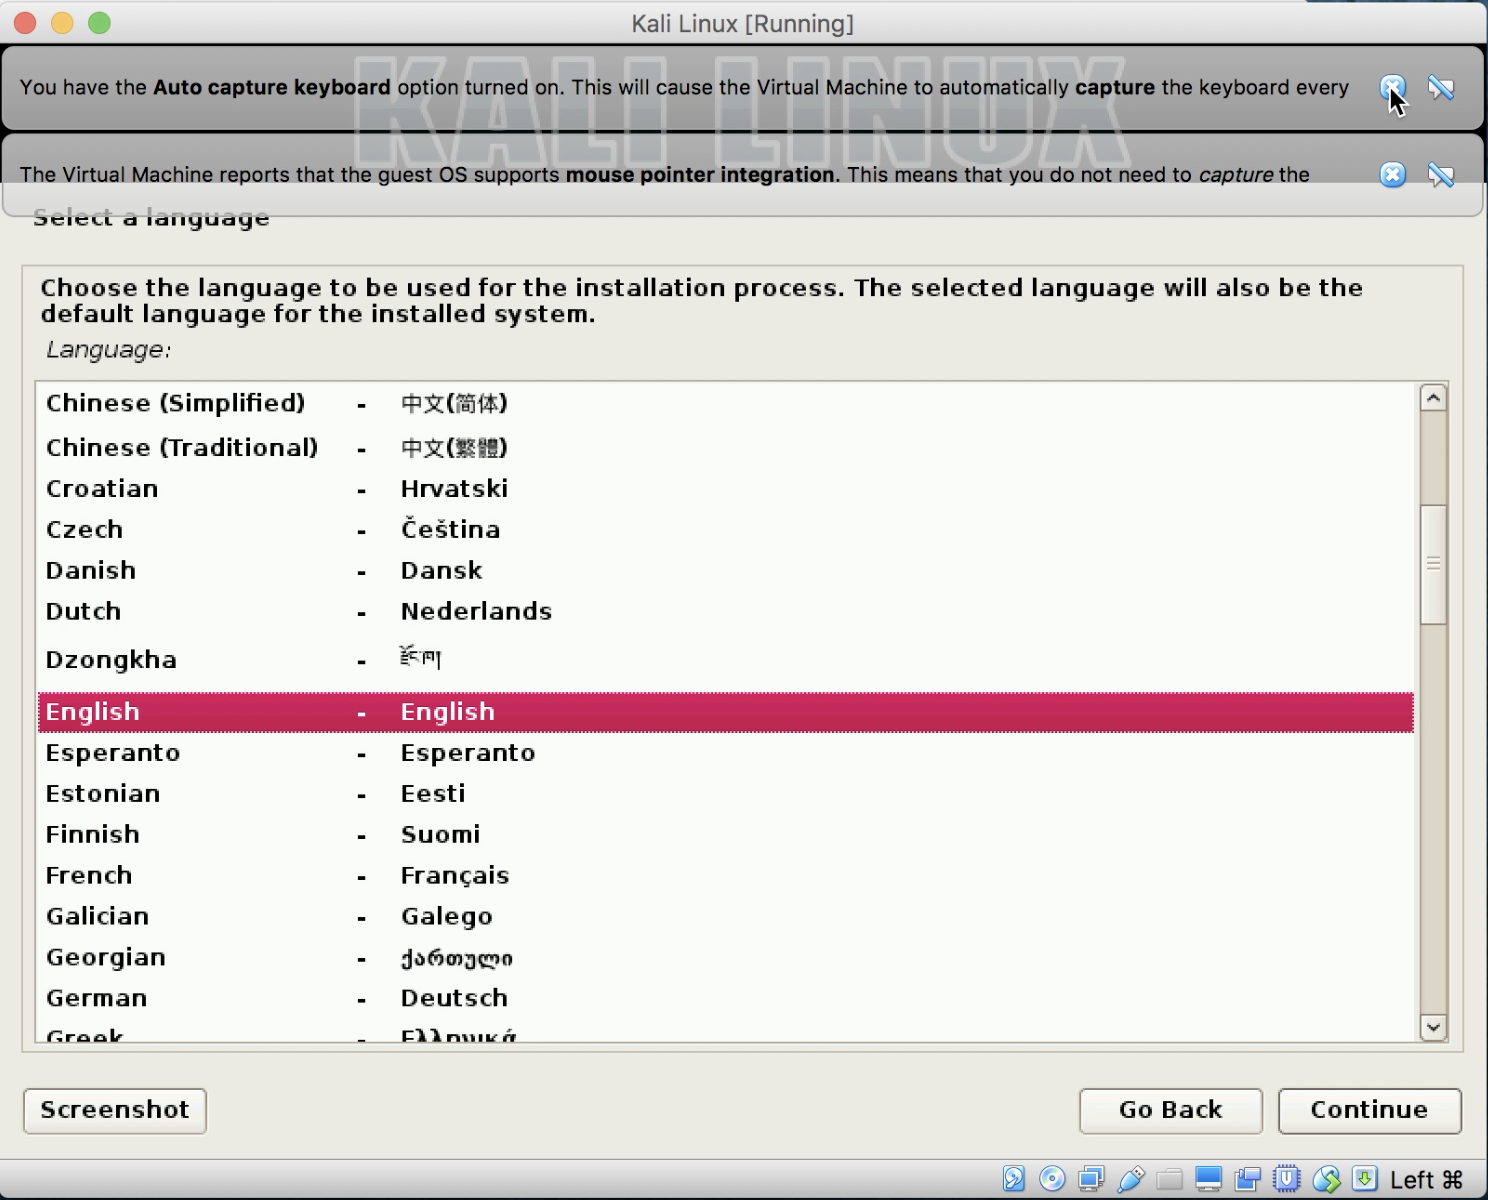1488x1200 pixels.
Task: Select Estonian - Eesti row
Action: pos(726,794)
